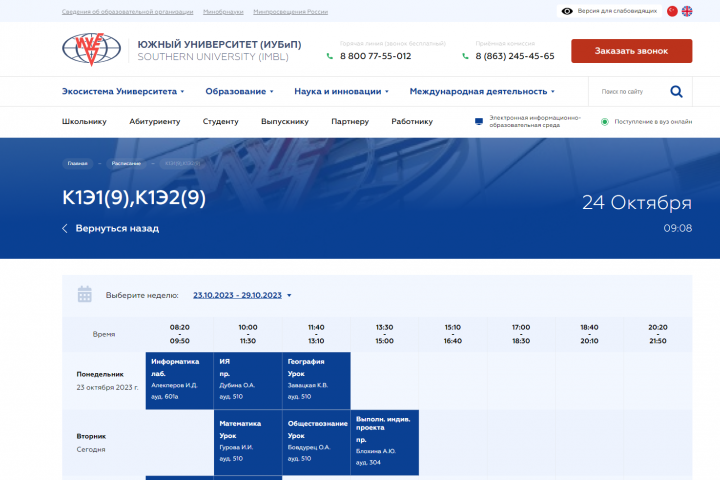The width and height of the screenshot is (720, 480).
Task: Expand Экосистема Университета menu
Action: [x=123, y=91]
